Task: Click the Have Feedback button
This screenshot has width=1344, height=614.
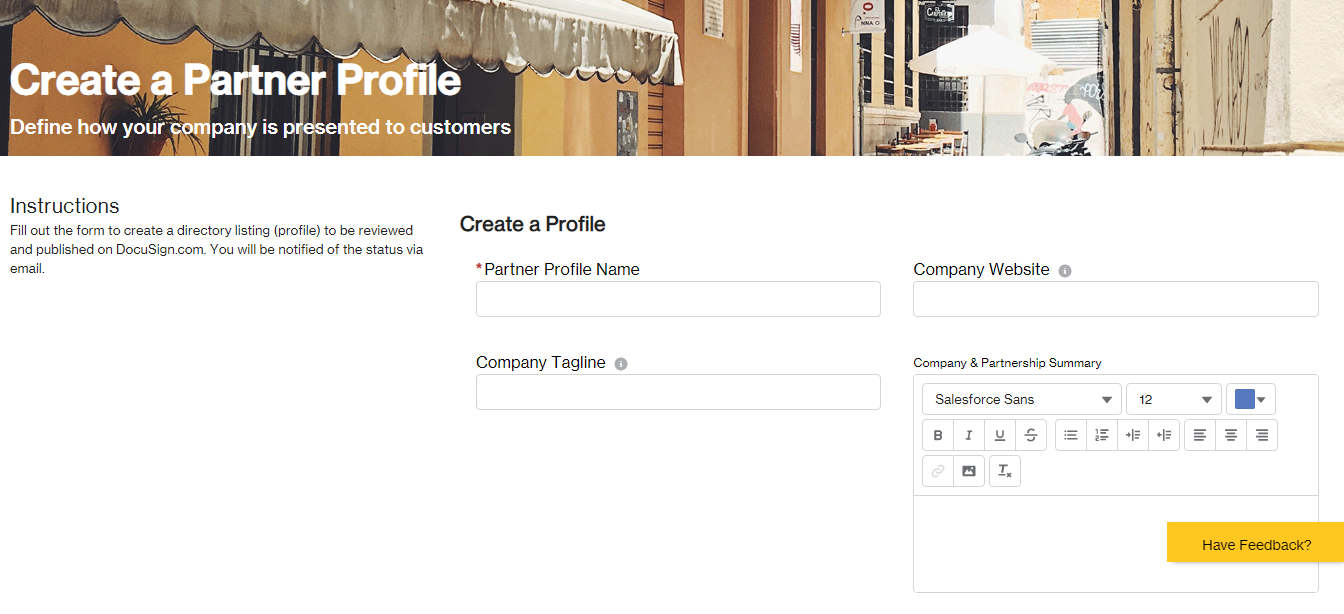Action: pos(1255,543)
